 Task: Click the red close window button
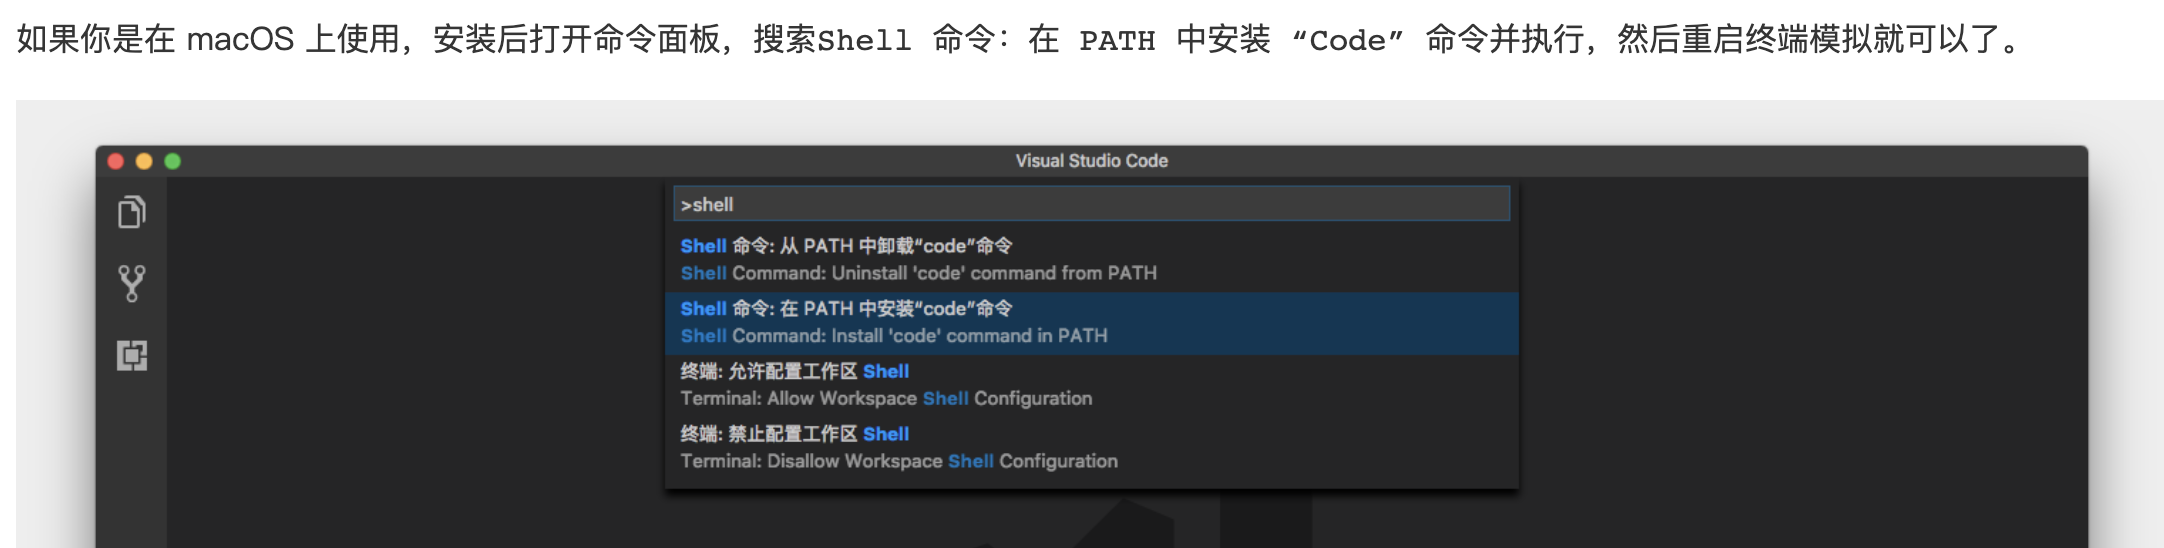point(116,161)
